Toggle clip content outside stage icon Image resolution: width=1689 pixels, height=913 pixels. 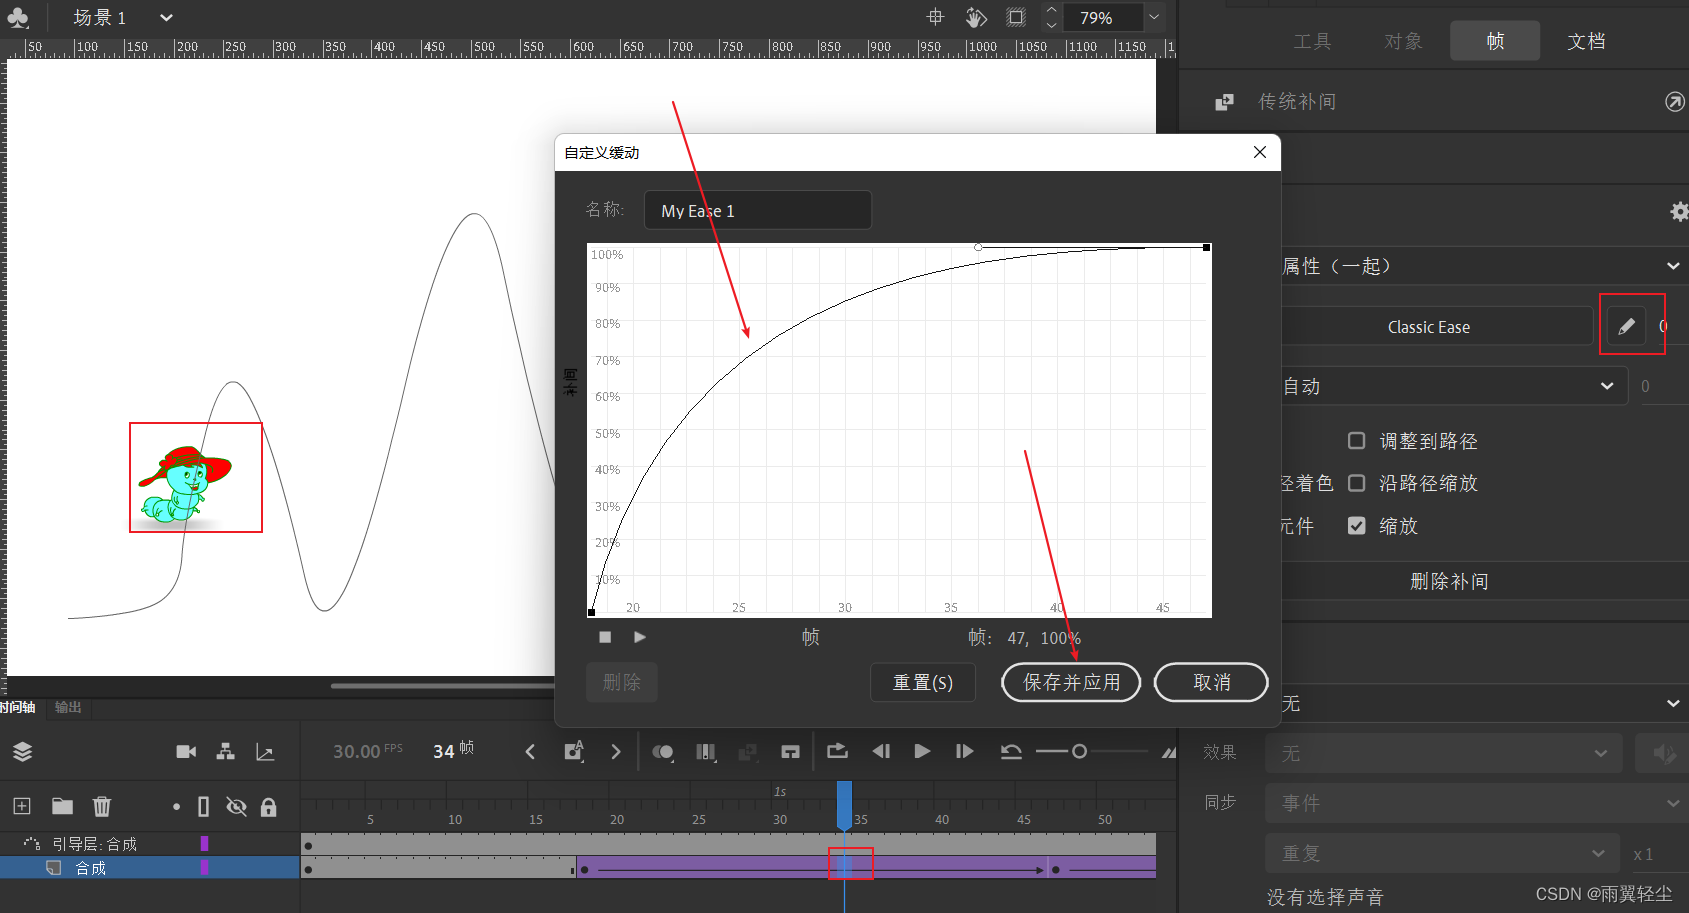(1016, 17)
